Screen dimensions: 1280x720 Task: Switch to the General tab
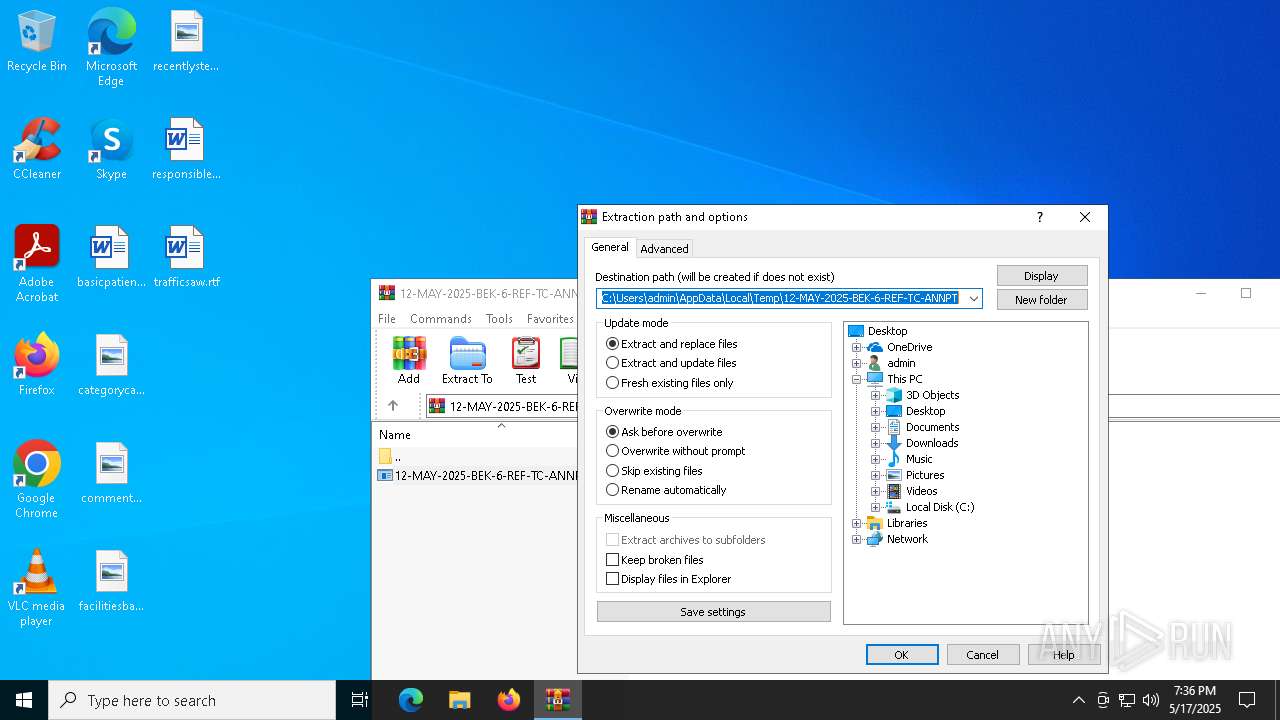click(610, 247)
